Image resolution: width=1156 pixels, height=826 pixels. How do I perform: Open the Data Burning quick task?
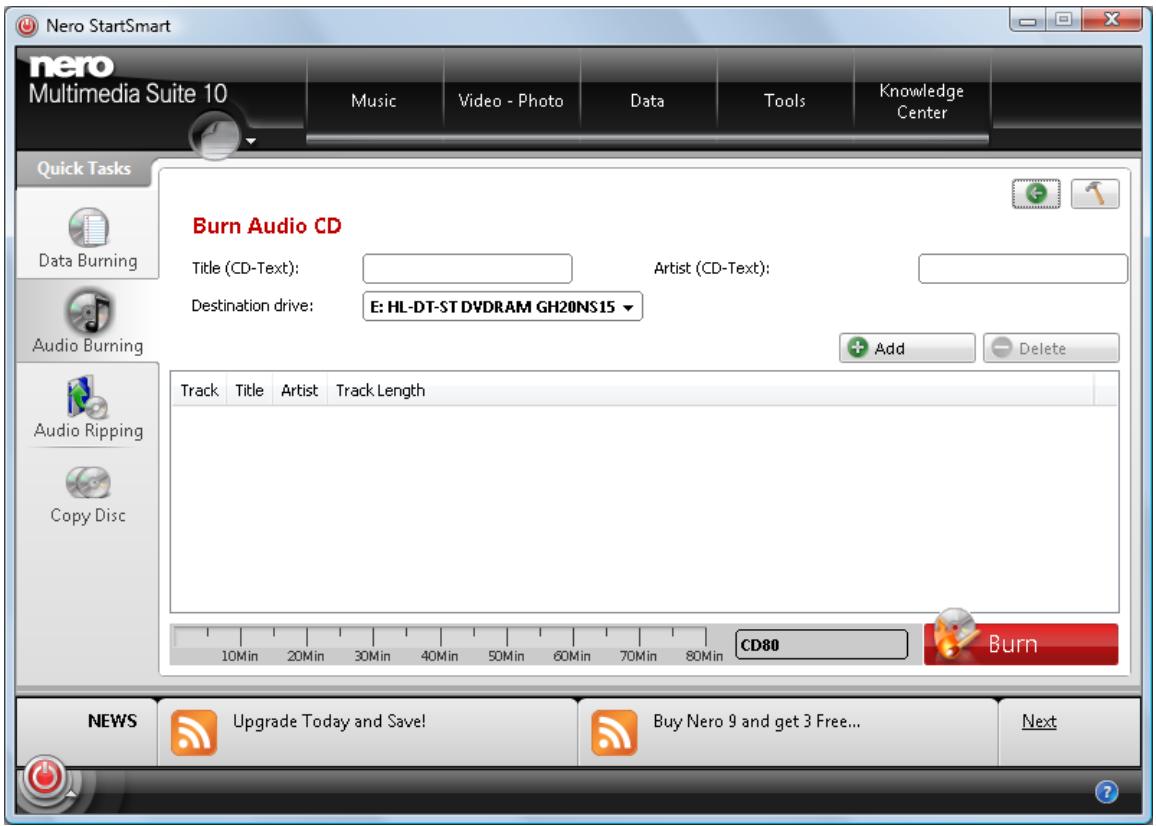click(88, 237)
